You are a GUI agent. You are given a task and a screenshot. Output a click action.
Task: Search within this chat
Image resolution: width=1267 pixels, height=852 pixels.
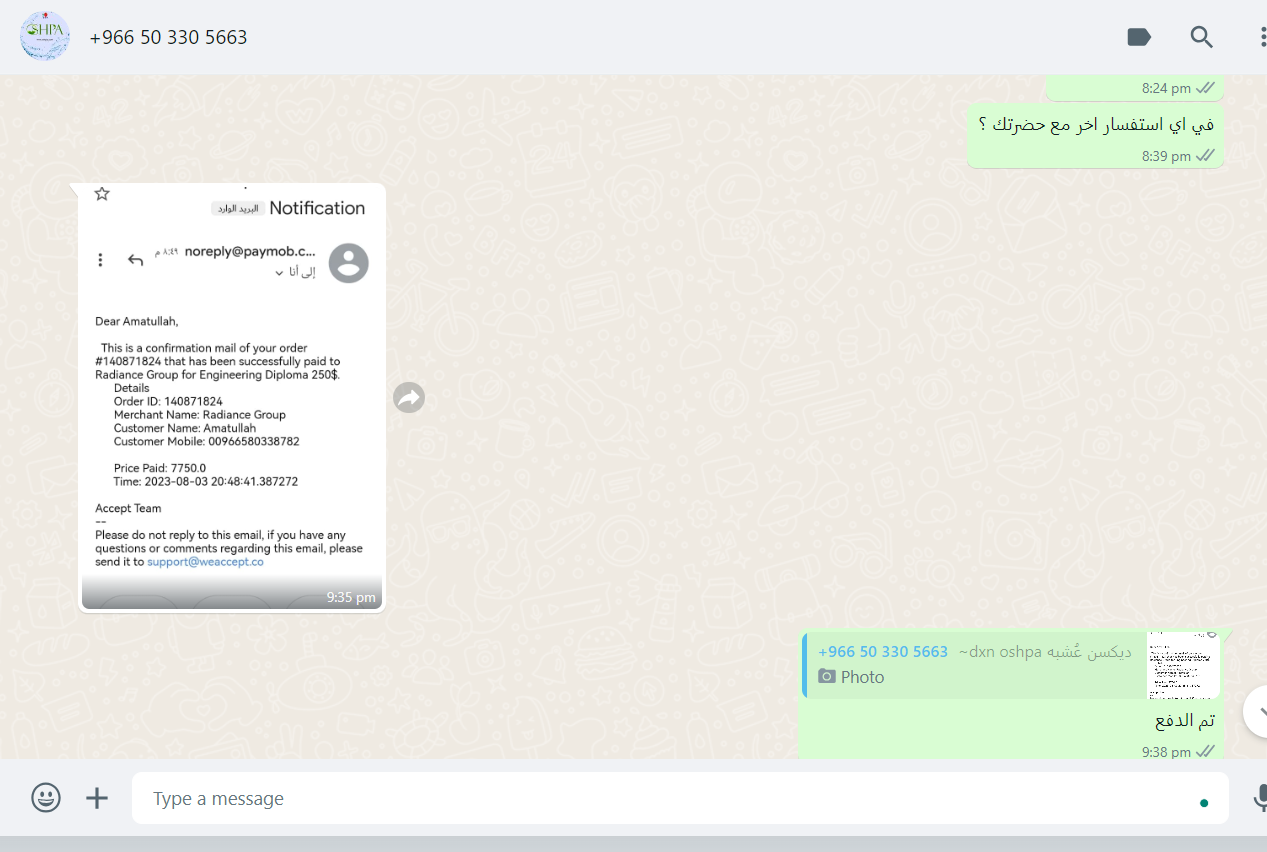pos(1201,37)
